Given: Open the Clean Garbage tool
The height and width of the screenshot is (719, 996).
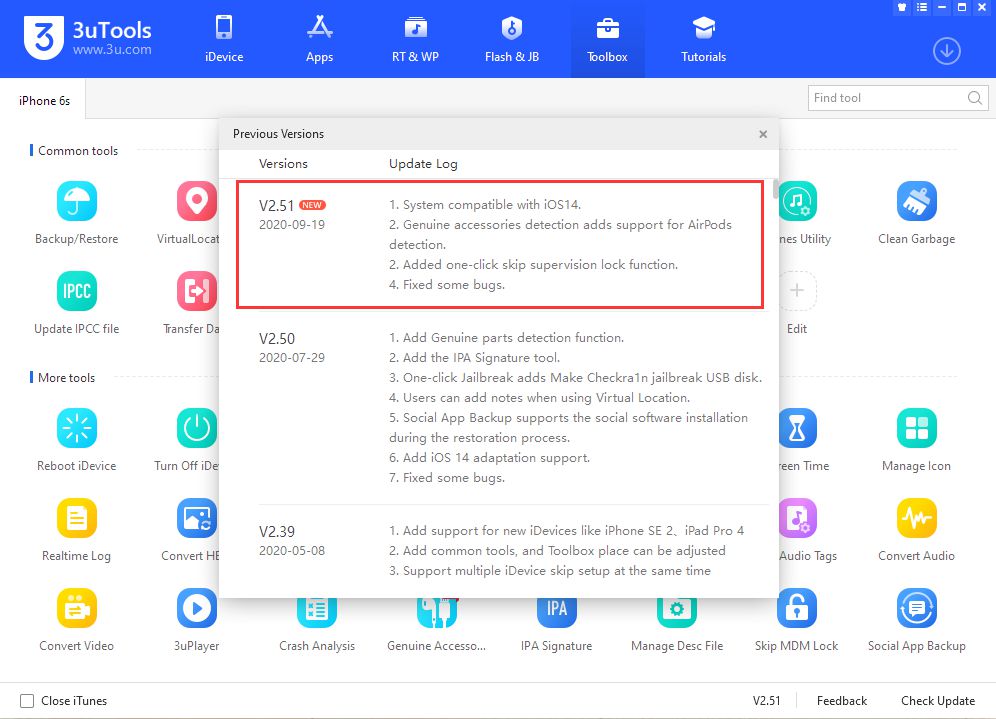Looking at the screenshot, I should coord(917,201).
